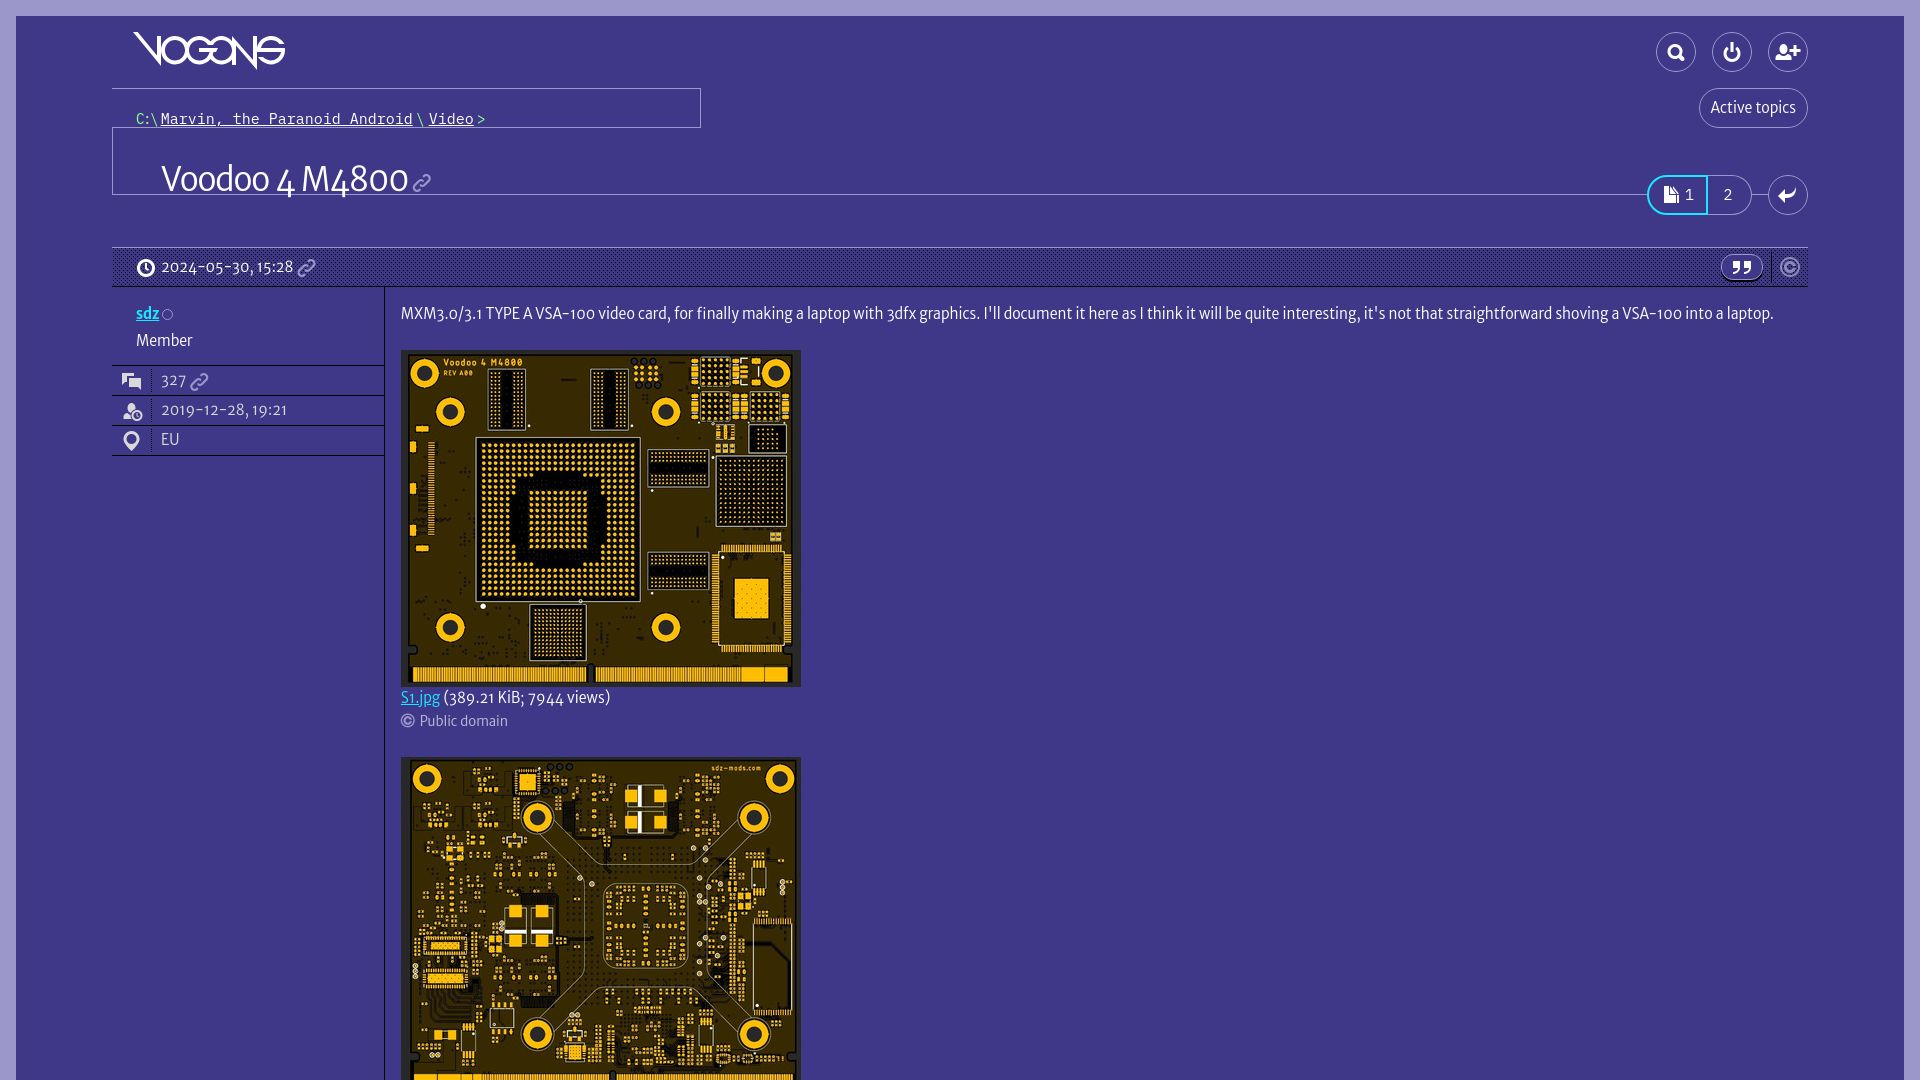Image resolution: width=1920 pixels, height=1080 pixels.
Task: Click the Voodoo 4 M4800 topic title
Action: [x=285, y=179]
